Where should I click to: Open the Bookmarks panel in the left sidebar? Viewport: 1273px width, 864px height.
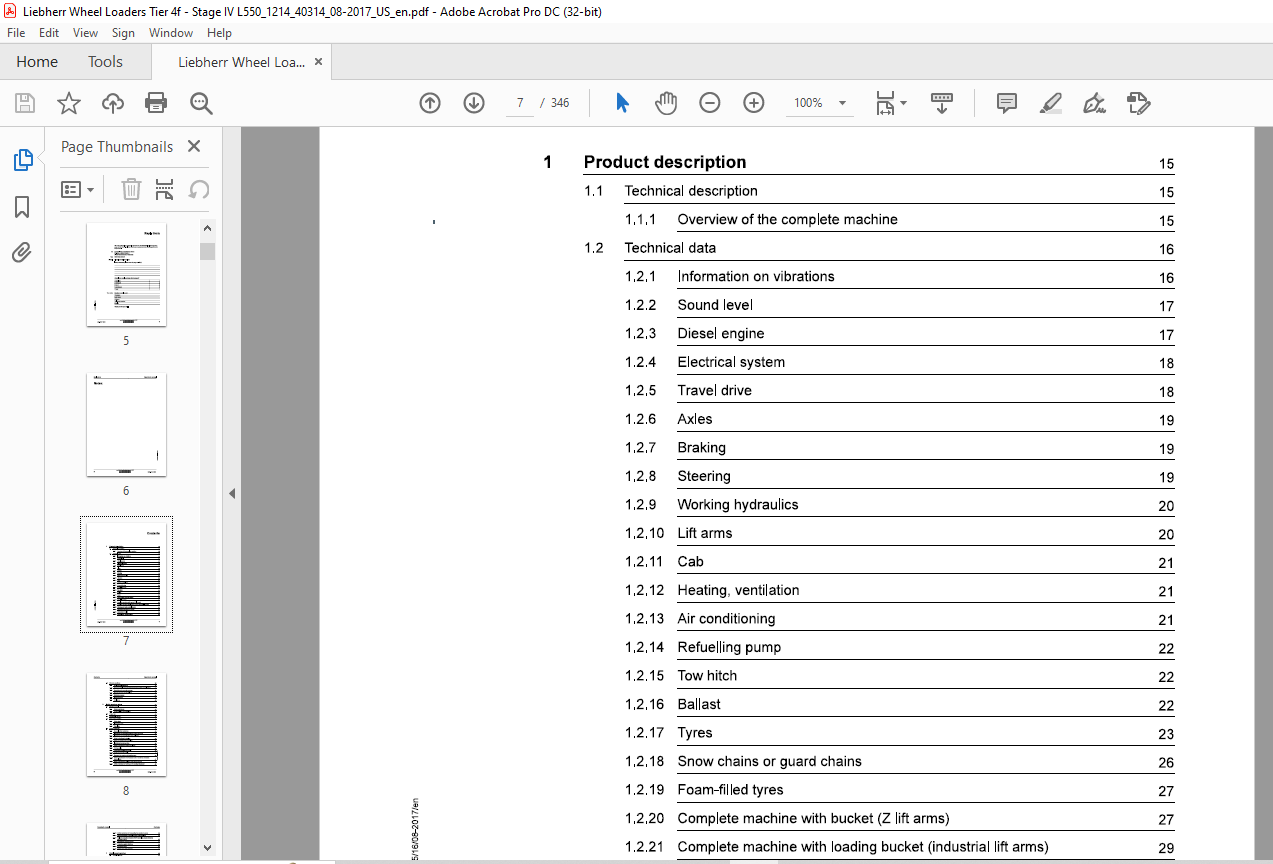click(22, 207)
